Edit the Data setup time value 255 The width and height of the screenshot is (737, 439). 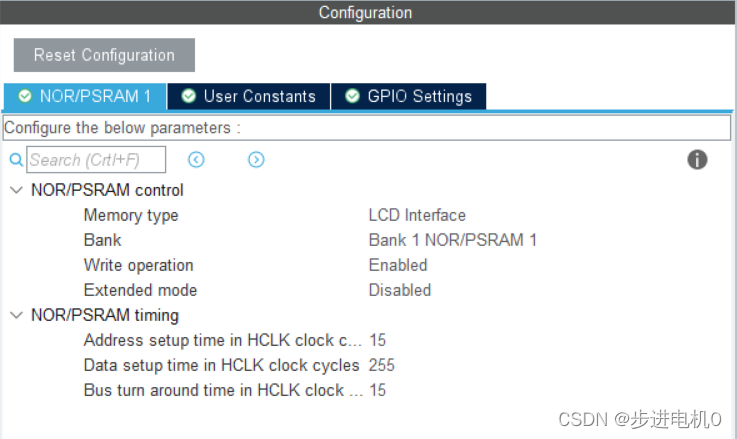[x=382, y=365]
